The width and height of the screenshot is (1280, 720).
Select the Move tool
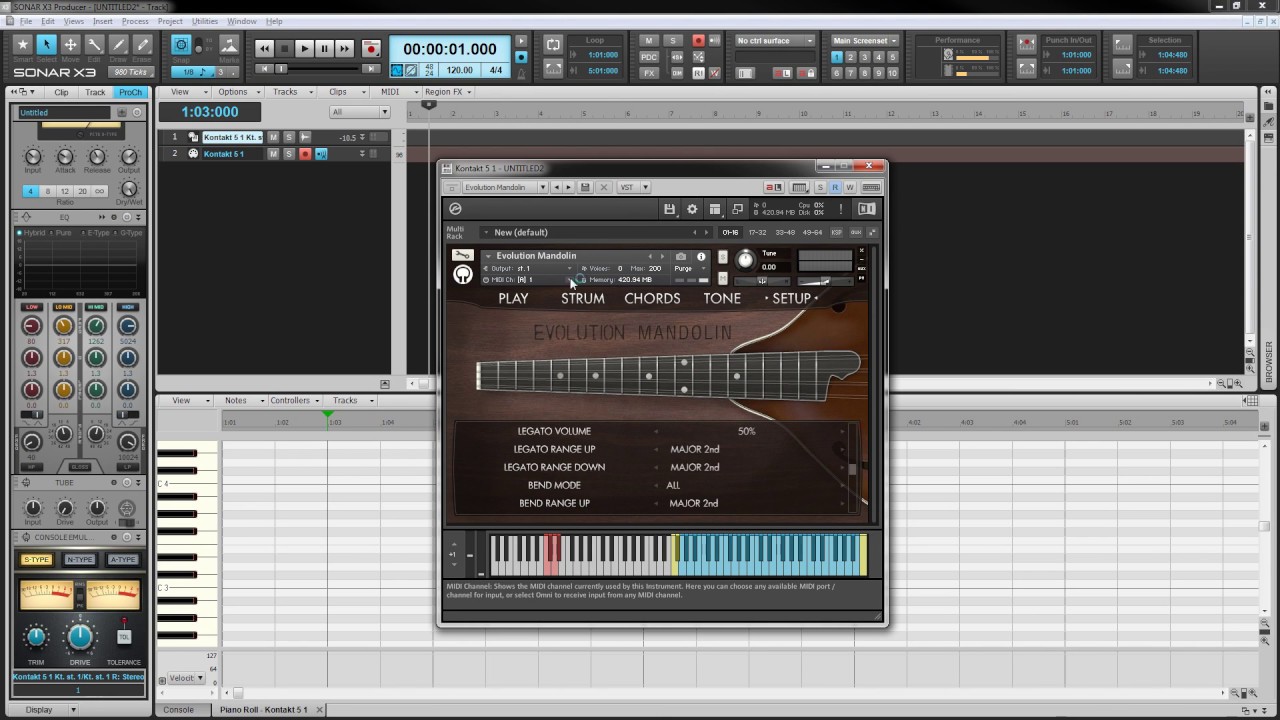(x=71, y=45)
